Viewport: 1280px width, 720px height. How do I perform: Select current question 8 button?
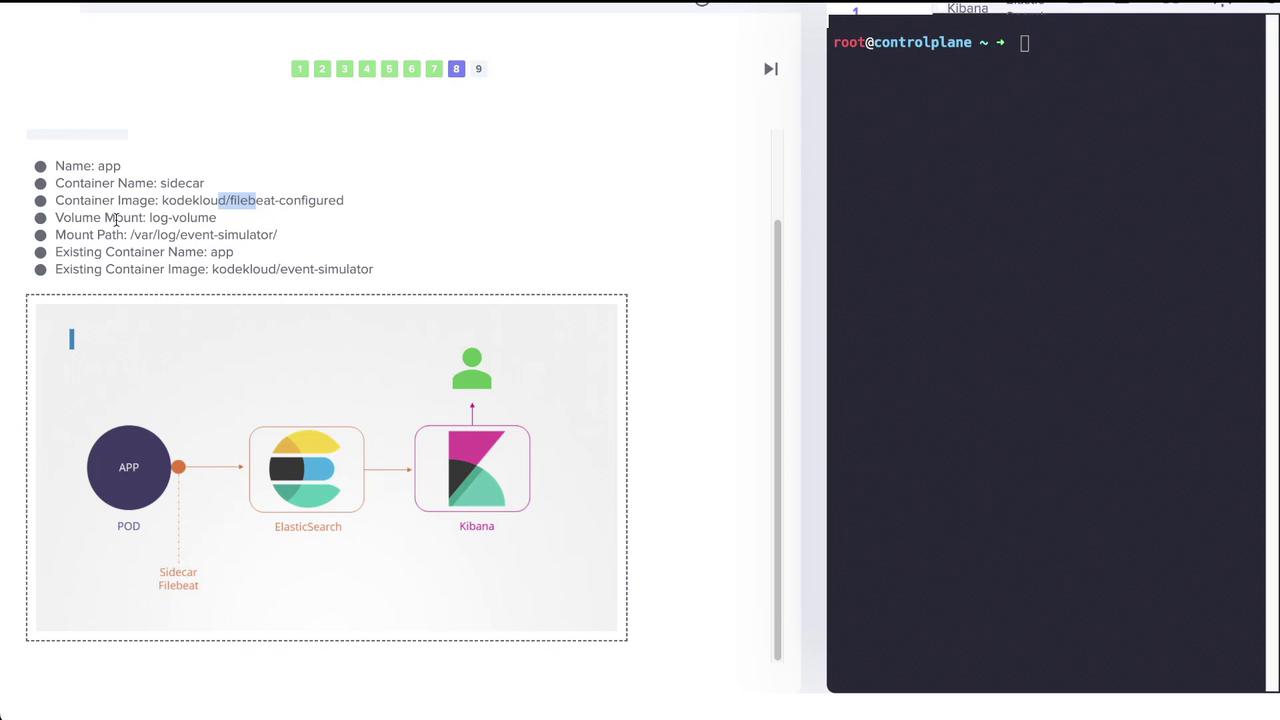(456, 69)
